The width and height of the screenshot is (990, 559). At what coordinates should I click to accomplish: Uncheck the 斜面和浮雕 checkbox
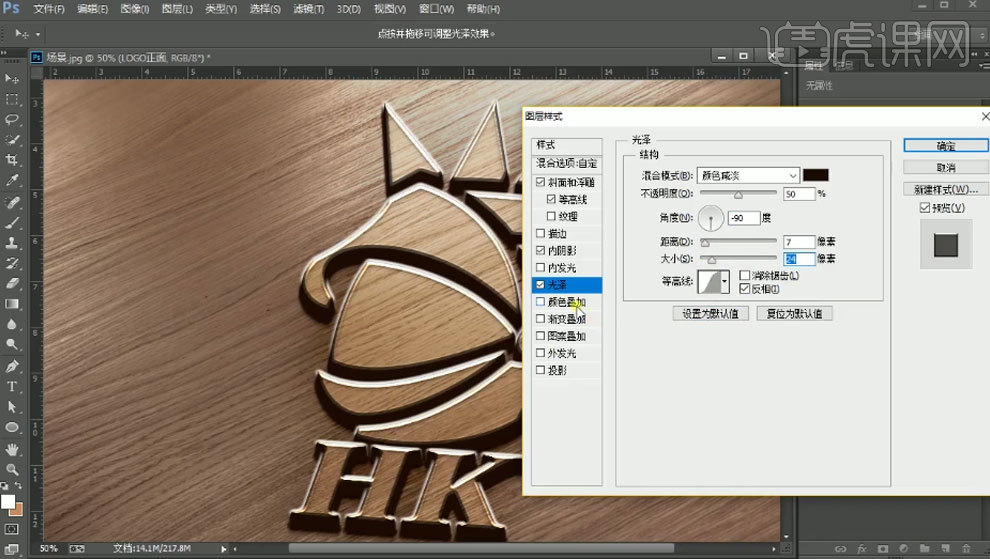point(540,182)
